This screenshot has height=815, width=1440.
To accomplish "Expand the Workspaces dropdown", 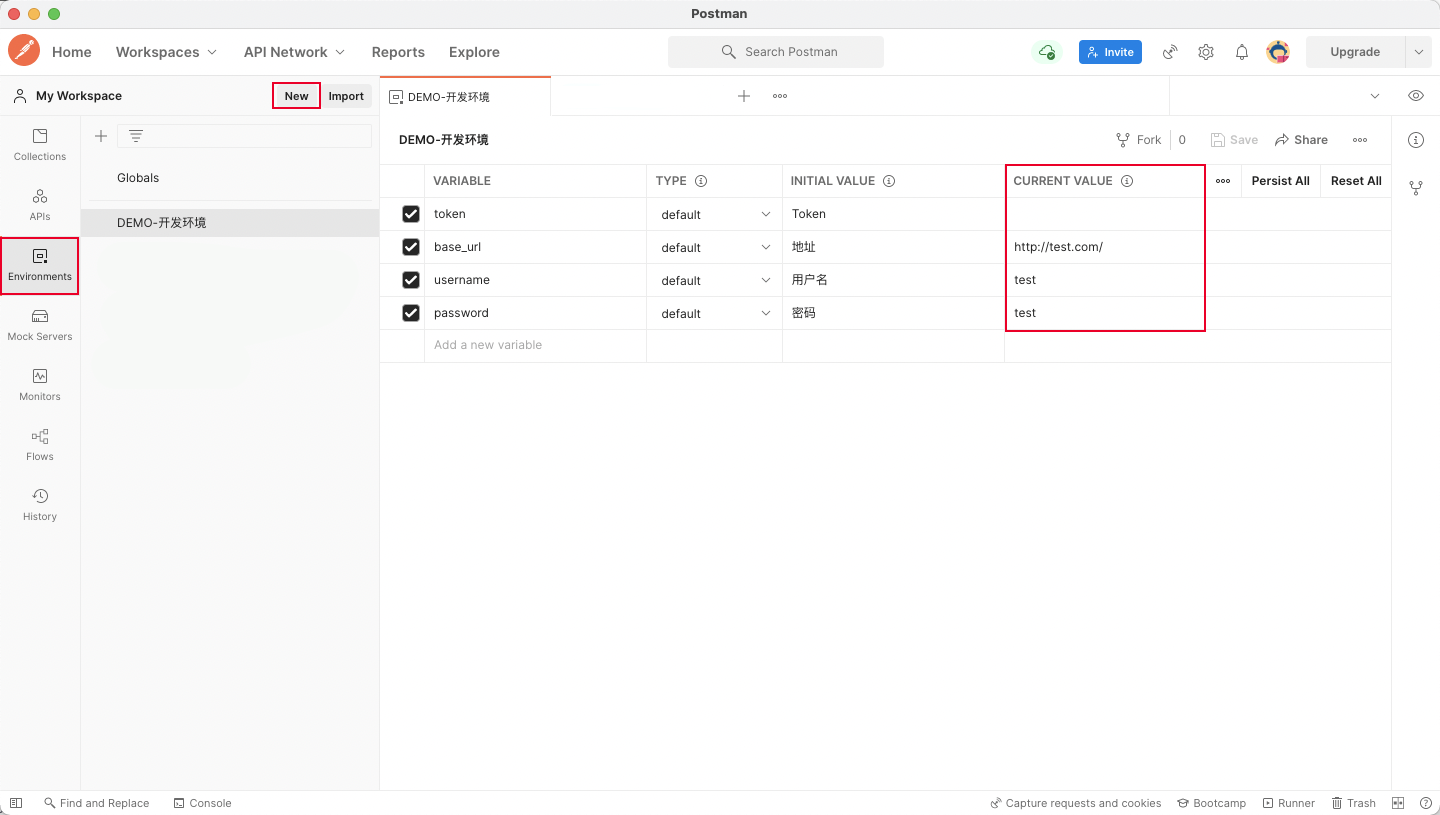I will pos(166,52).
